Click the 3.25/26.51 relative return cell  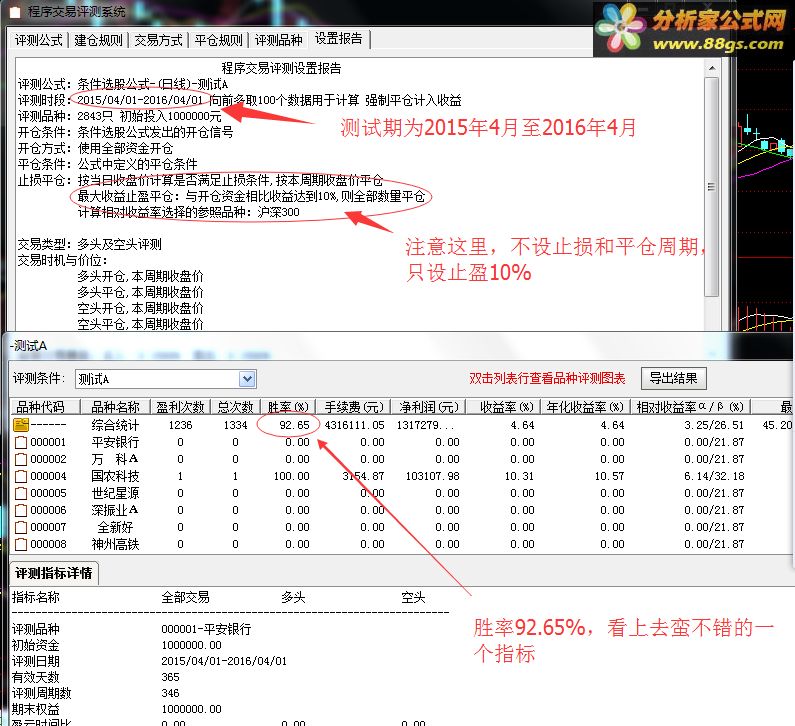click(714, 425)
